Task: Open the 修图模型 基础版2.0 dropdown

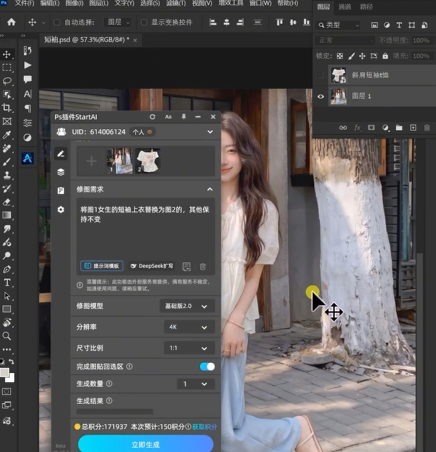Action: 187,306
